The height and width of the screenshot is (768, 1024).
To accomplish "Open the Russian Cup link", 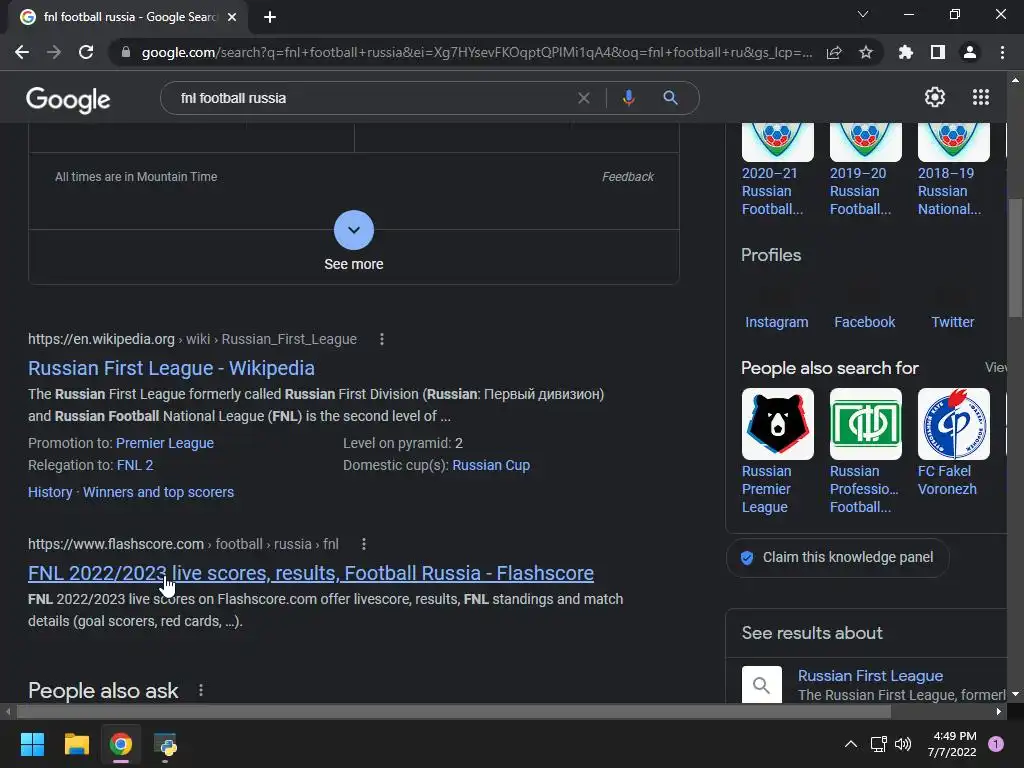I will 491,465.
